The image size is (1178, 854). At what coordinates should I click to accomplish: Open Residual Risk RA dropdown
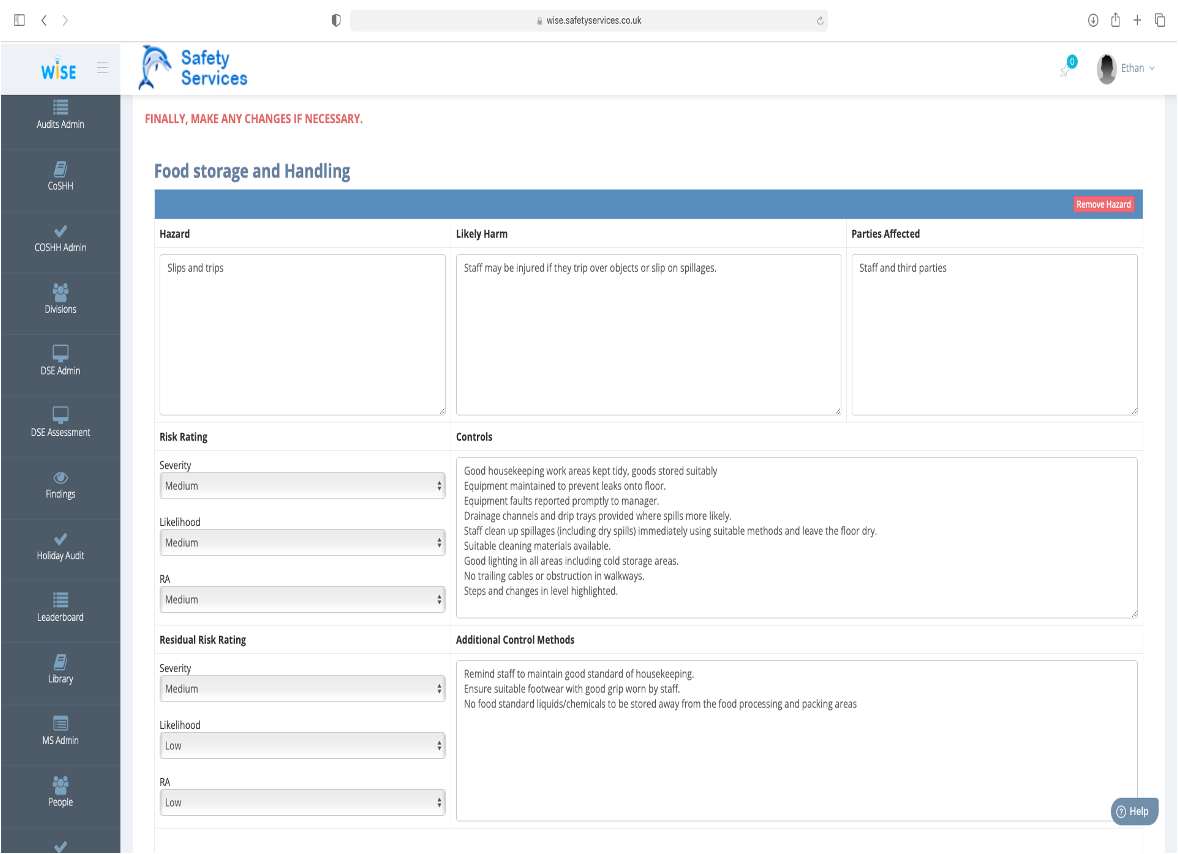point(302,802)
